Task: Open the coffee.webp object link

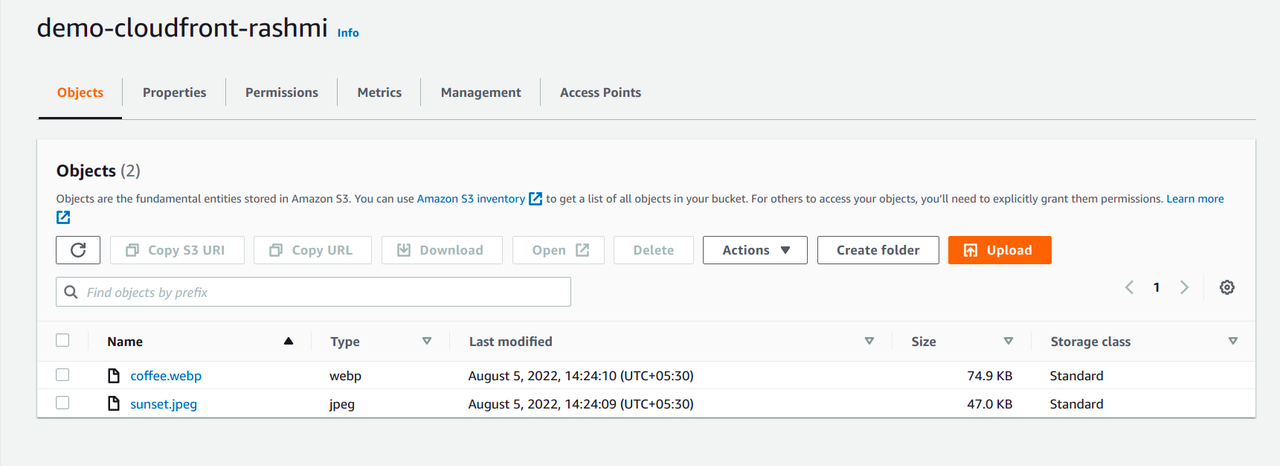Action: (166, 376)
